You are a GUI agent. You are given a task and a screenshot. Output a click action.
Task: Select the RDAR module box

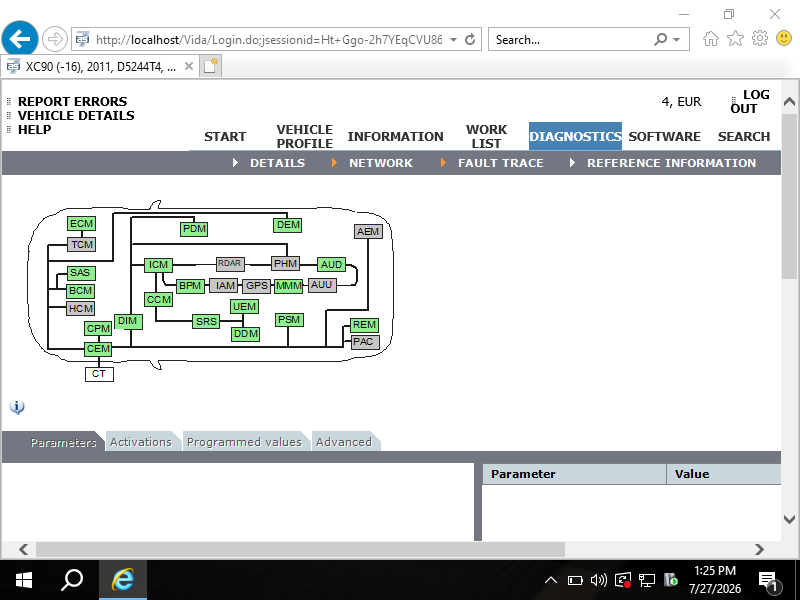pyautogui.click(x=230, y=264)
